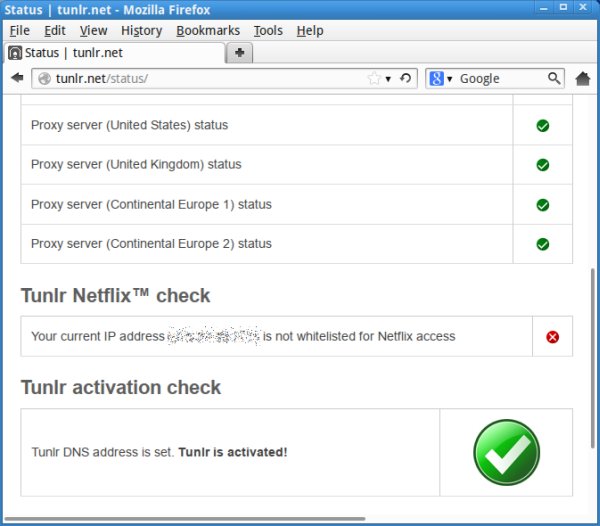600x526 pixels.
Task: Open the View menu
Action: pos(93,31)
